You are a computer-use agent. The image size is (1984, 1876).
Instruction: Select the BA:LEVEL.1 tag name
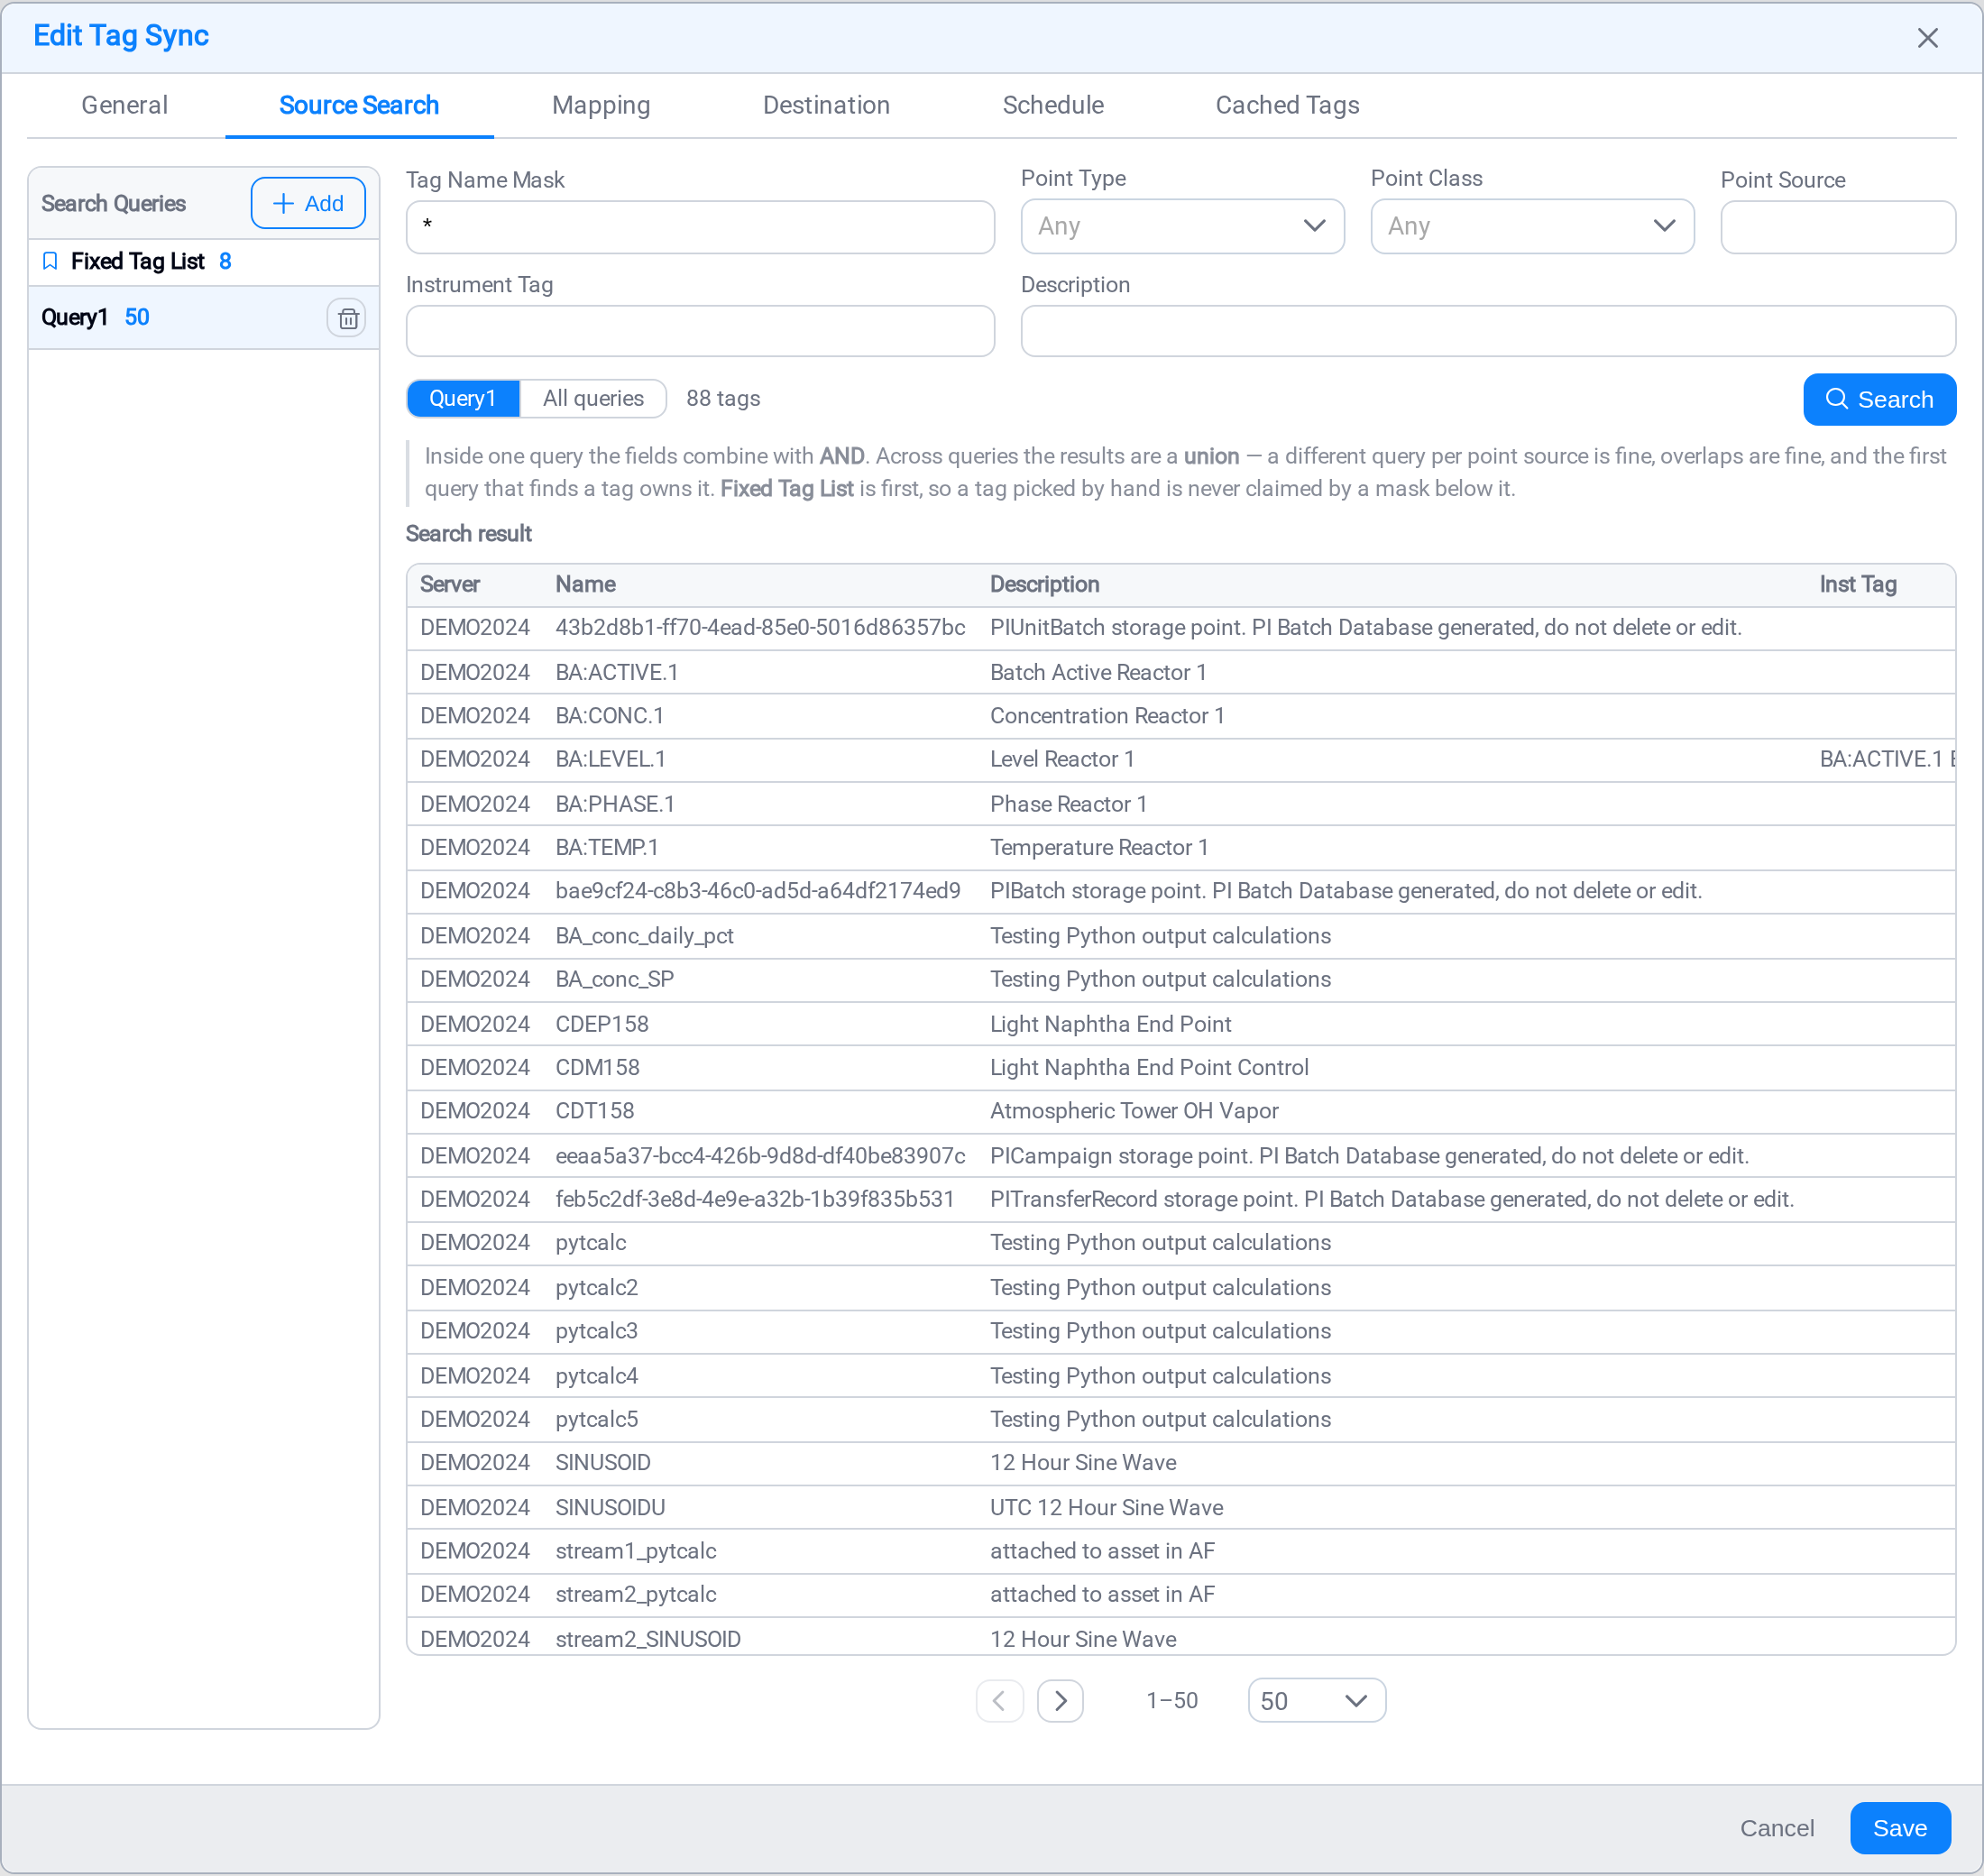(x=610, y=759)
